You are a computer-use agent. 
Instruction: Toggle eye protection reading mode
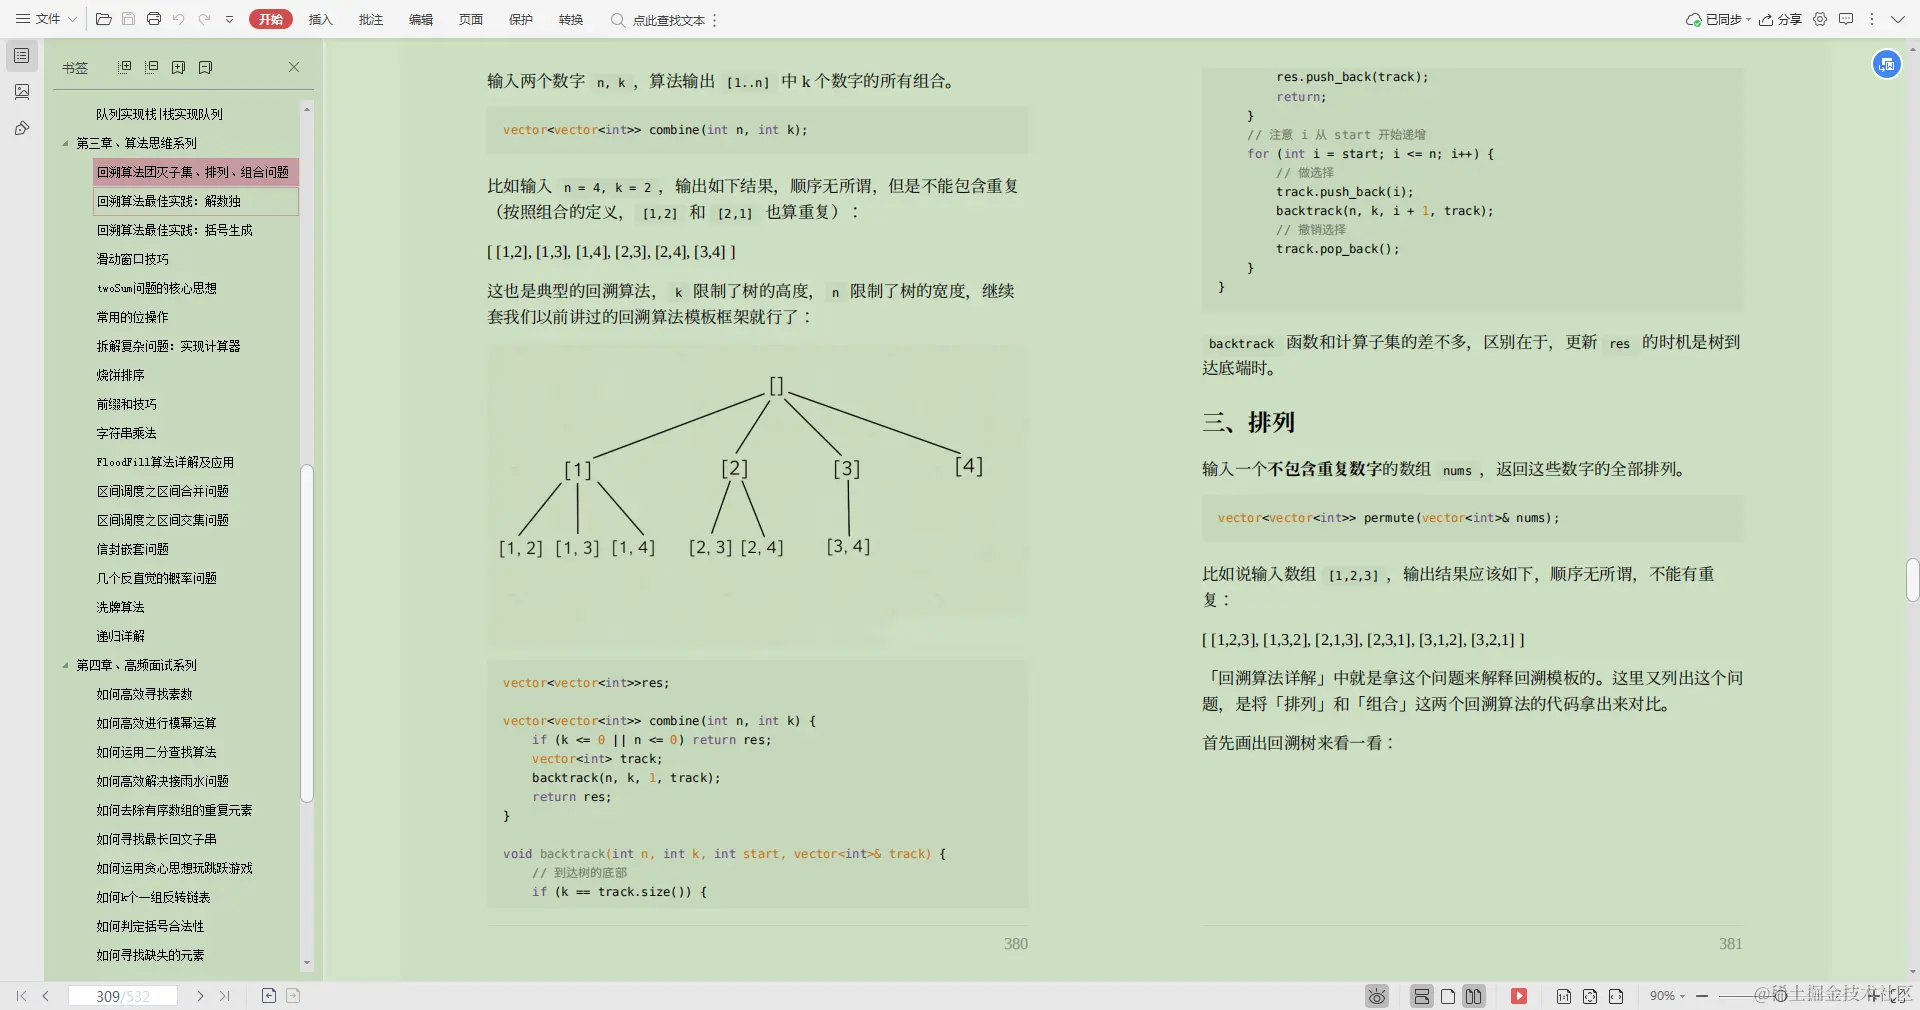(1377, 996)
